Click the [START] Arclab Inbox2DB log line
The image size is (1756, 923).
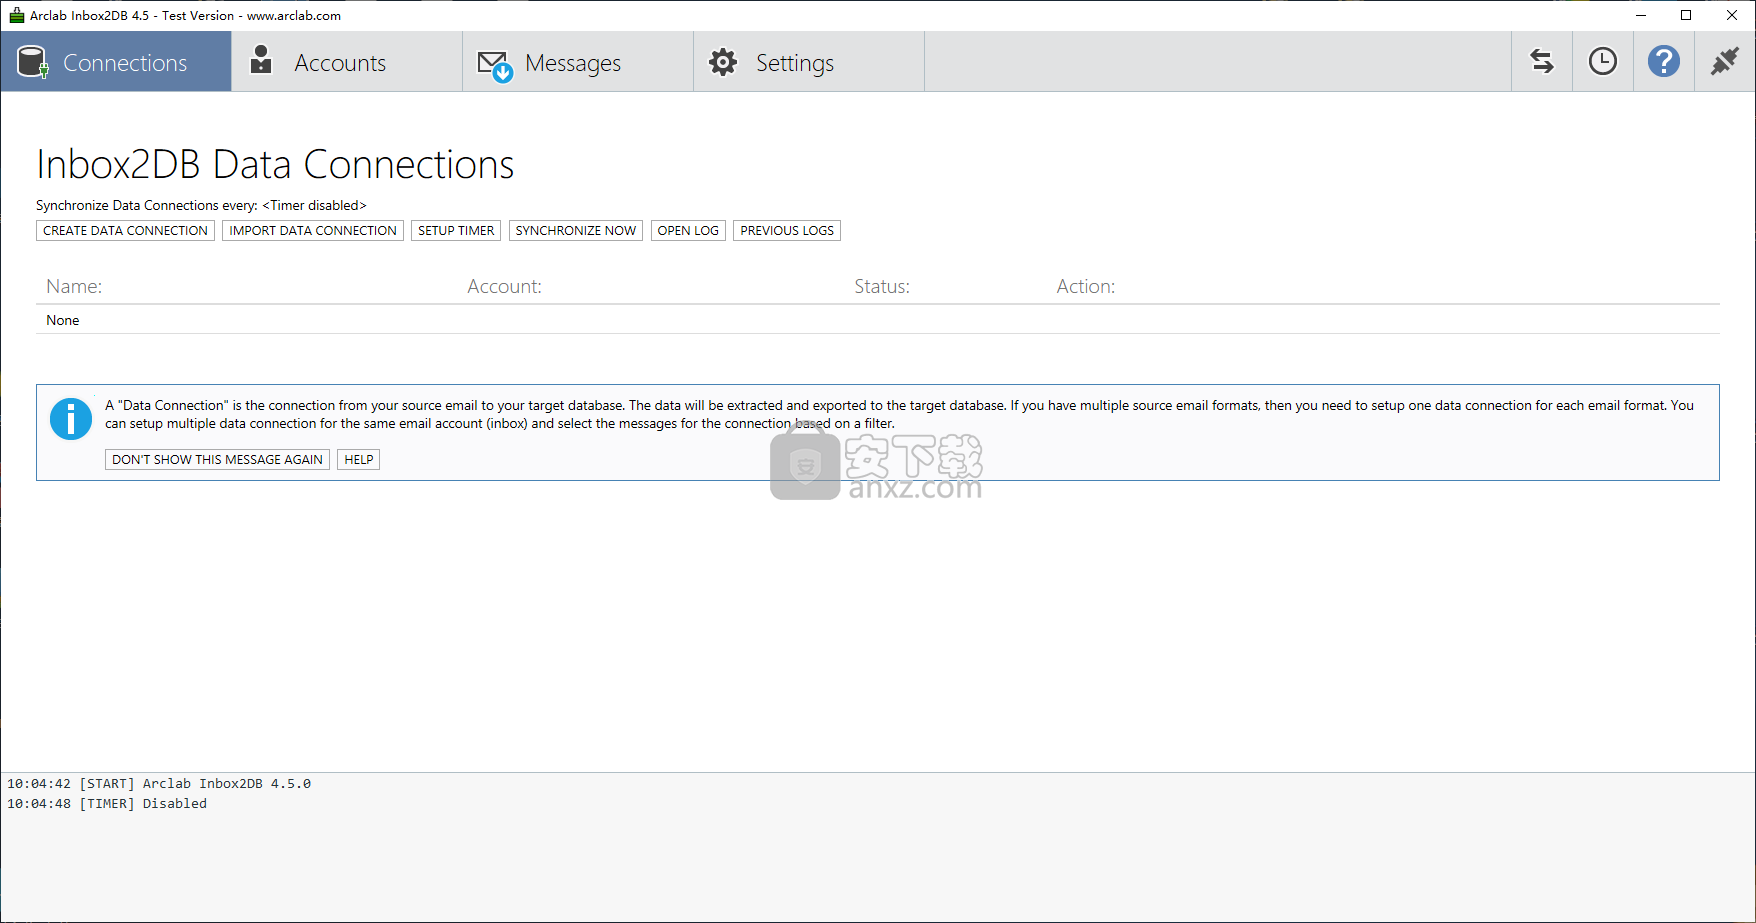point(159,784)
